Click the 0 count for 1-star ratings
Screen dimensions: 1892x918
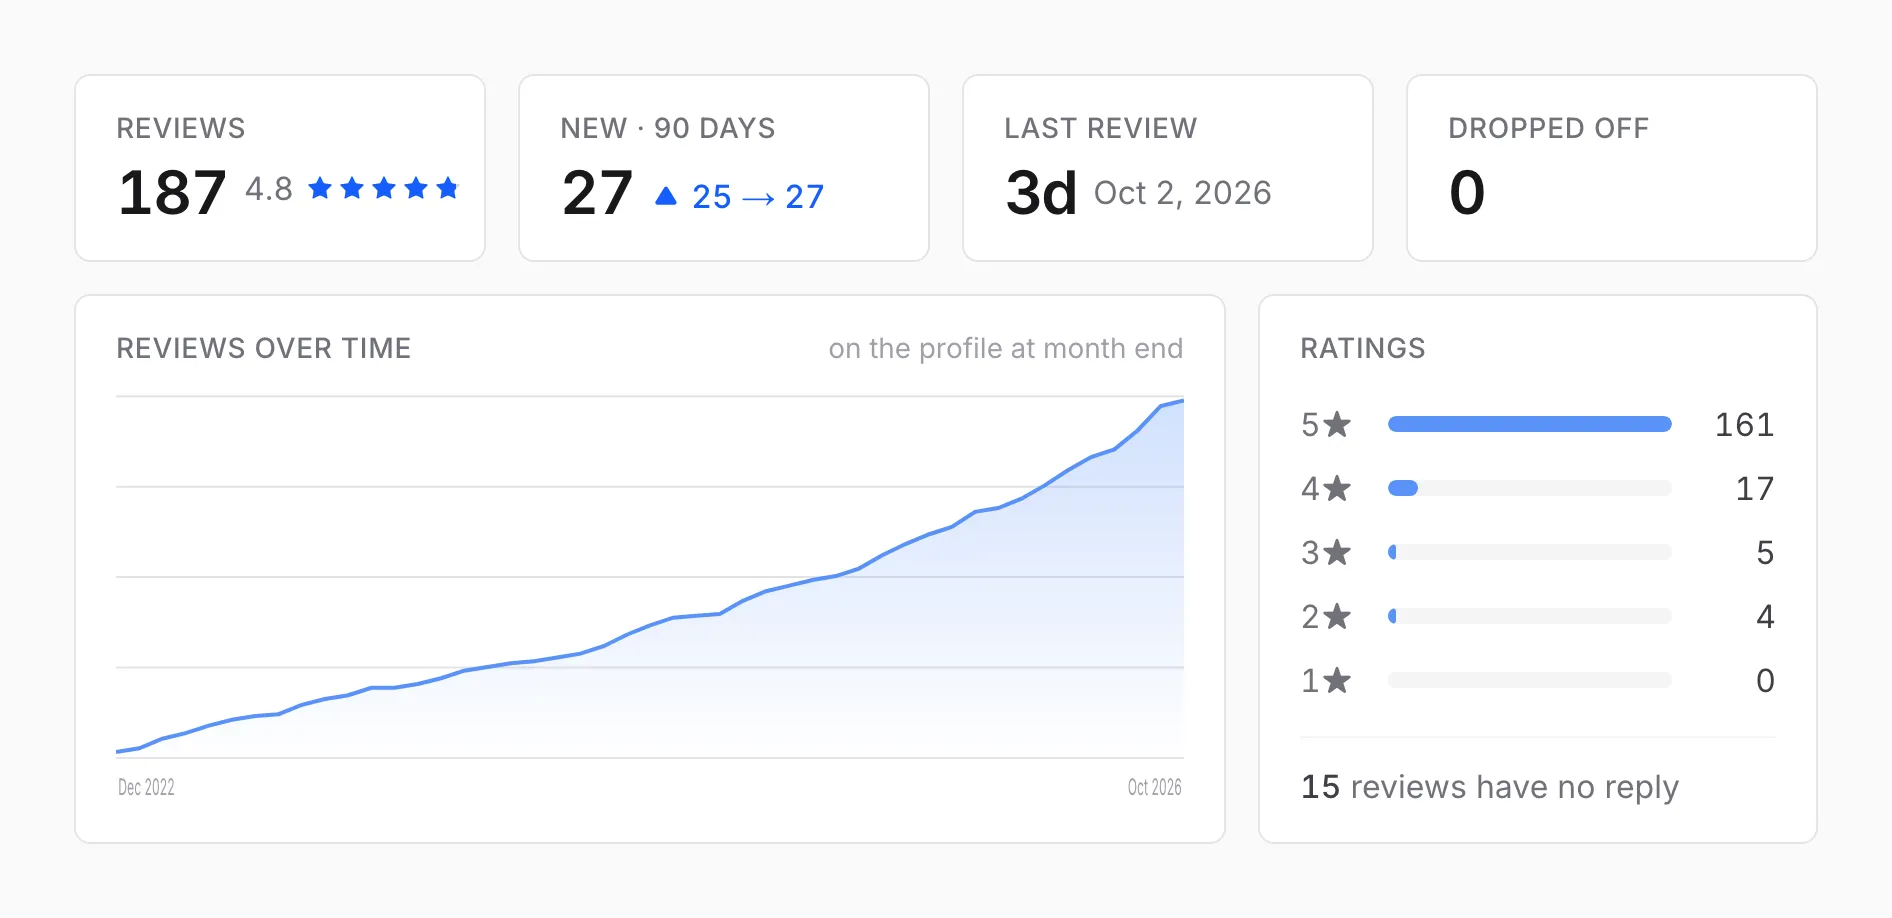click(1765, 681)
